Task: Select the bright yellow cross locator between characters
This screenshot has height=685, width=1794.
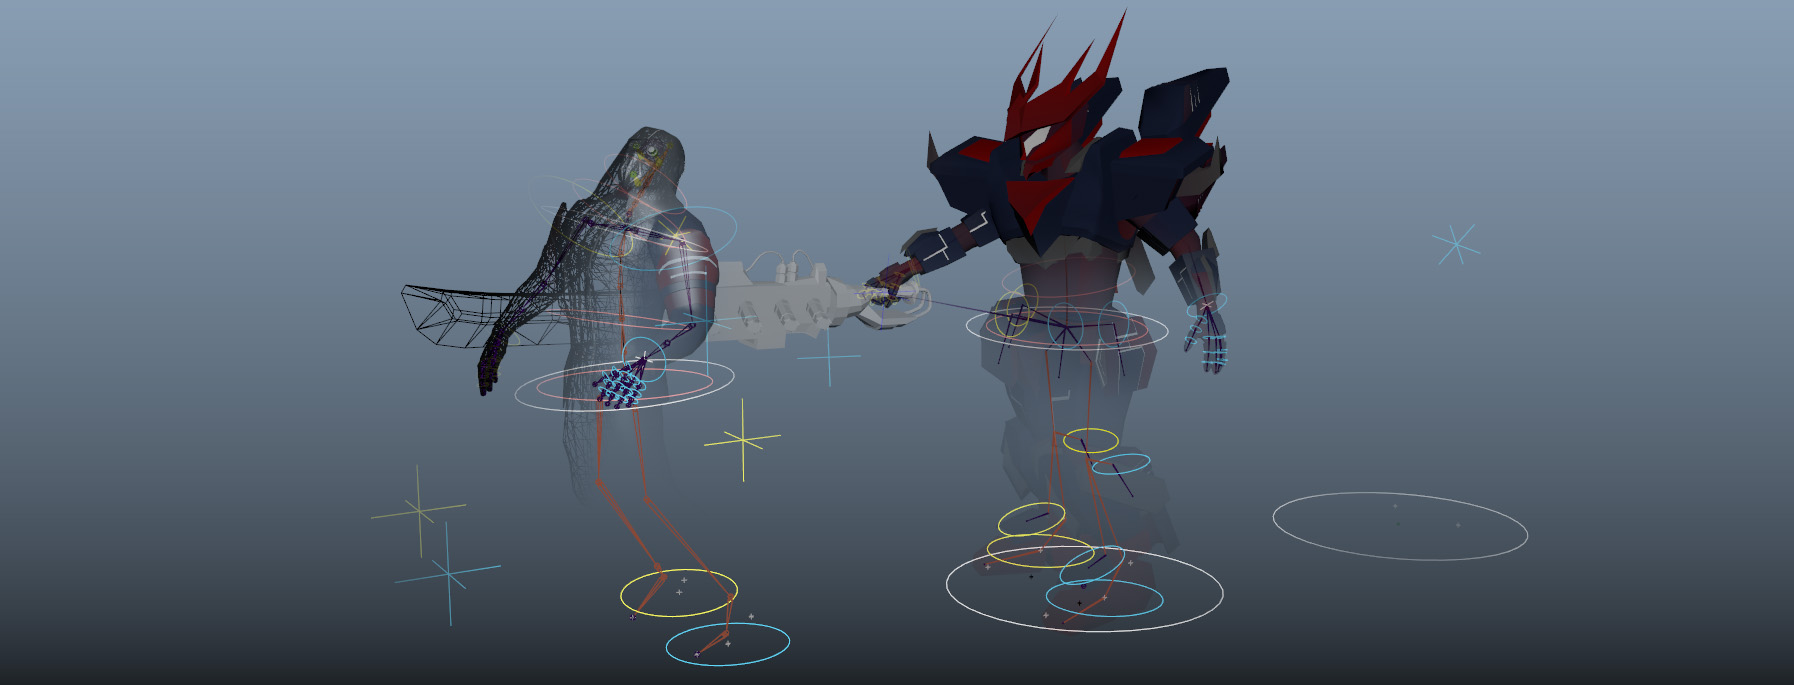Action: 742,439
